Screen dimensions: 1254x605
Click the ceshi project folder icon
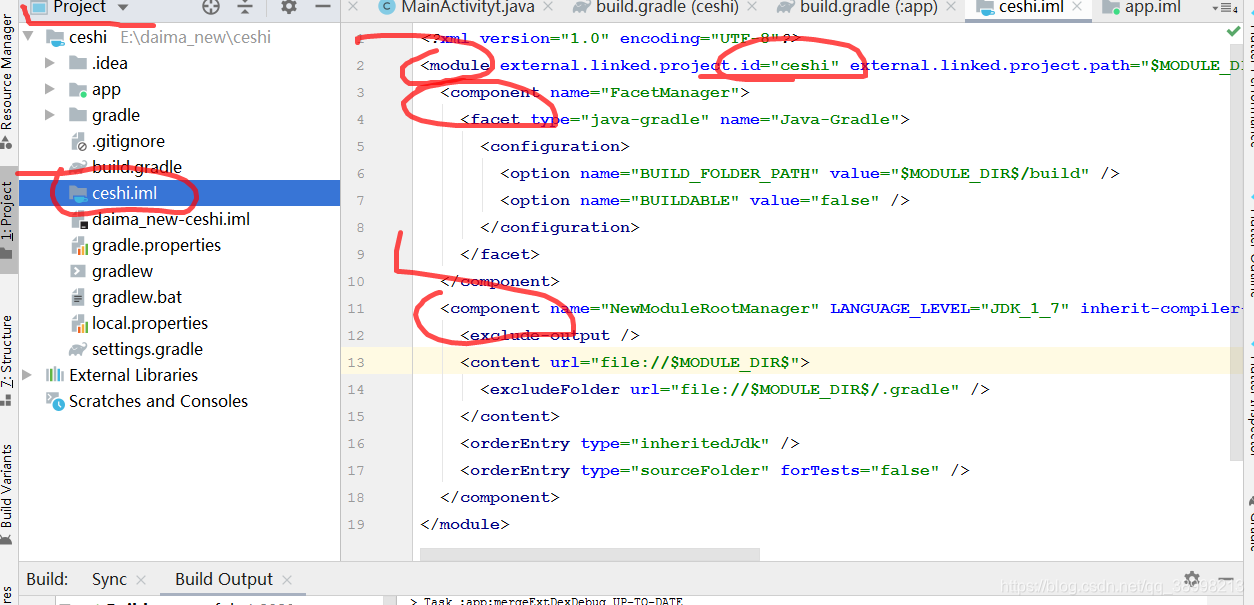[54, 38]
